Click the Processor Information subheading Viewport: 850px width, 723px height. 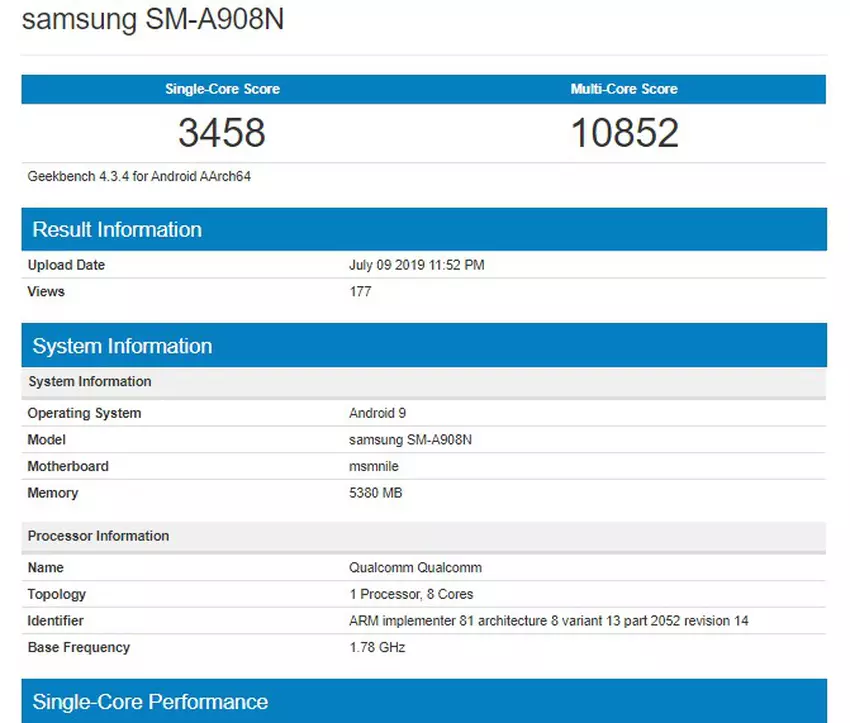point(98,536)
